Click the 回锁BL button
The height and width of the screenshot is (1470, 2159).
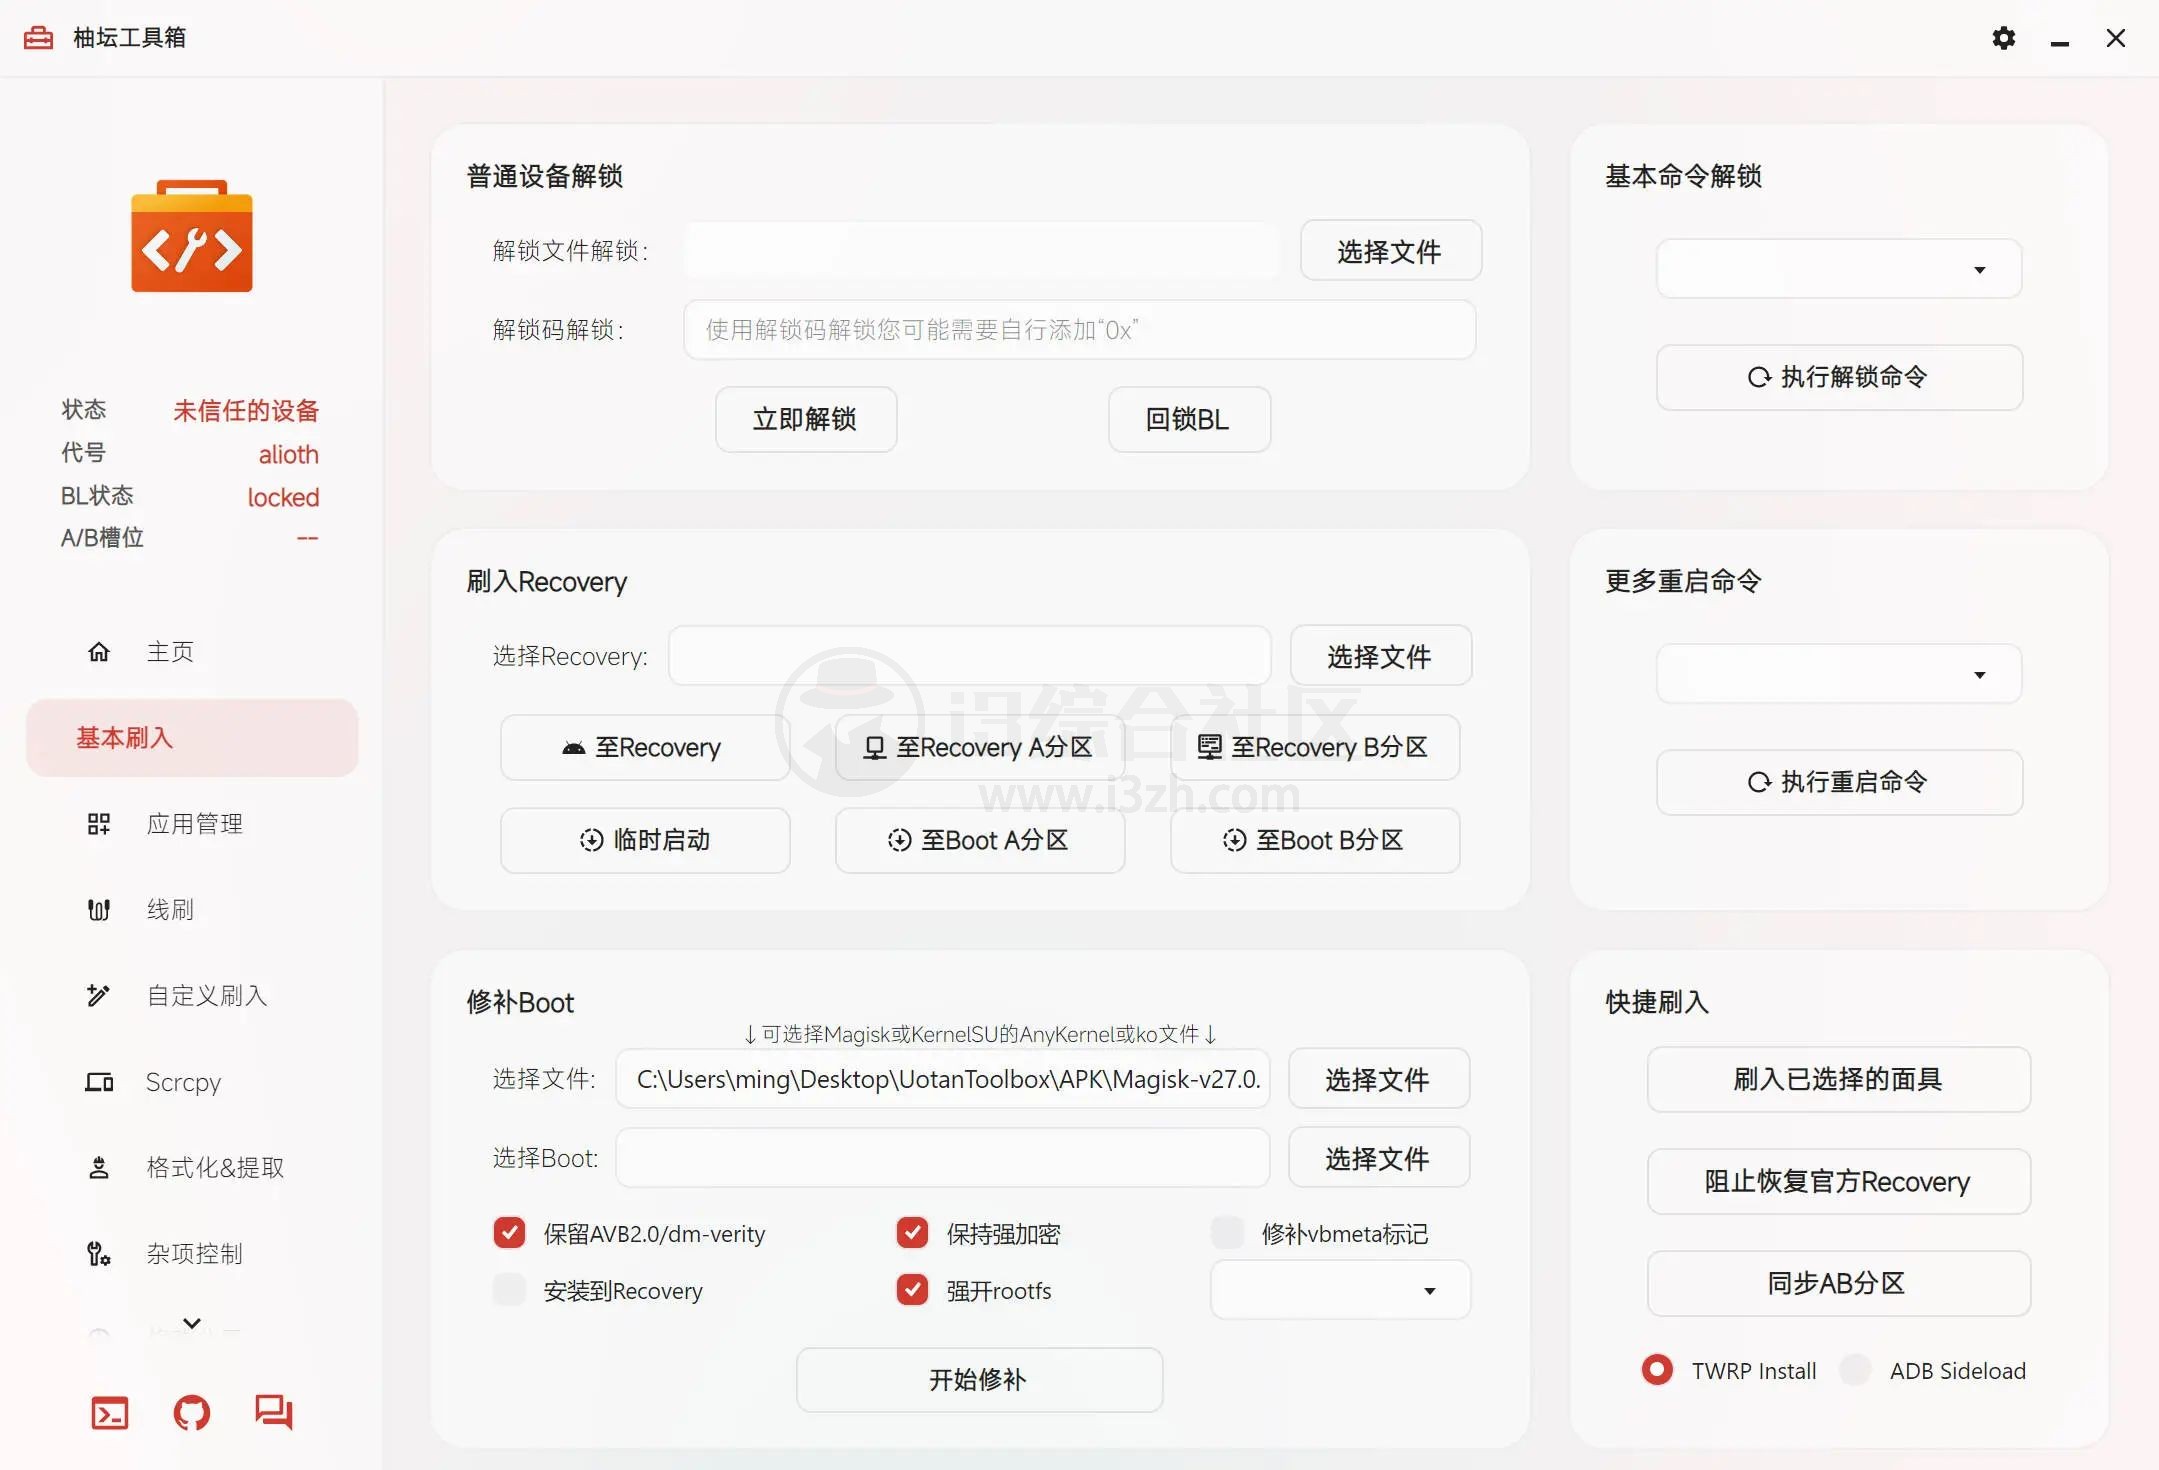point(1189,419)
